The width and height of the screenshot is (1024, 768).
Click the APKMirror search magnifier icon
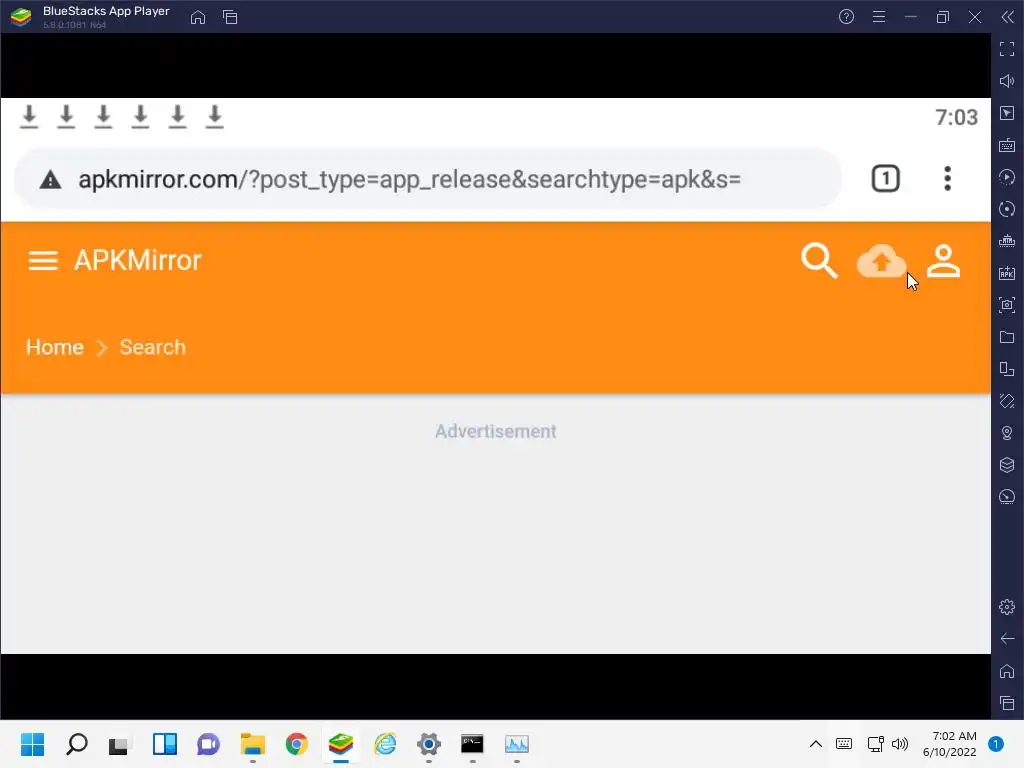(819, 261)
